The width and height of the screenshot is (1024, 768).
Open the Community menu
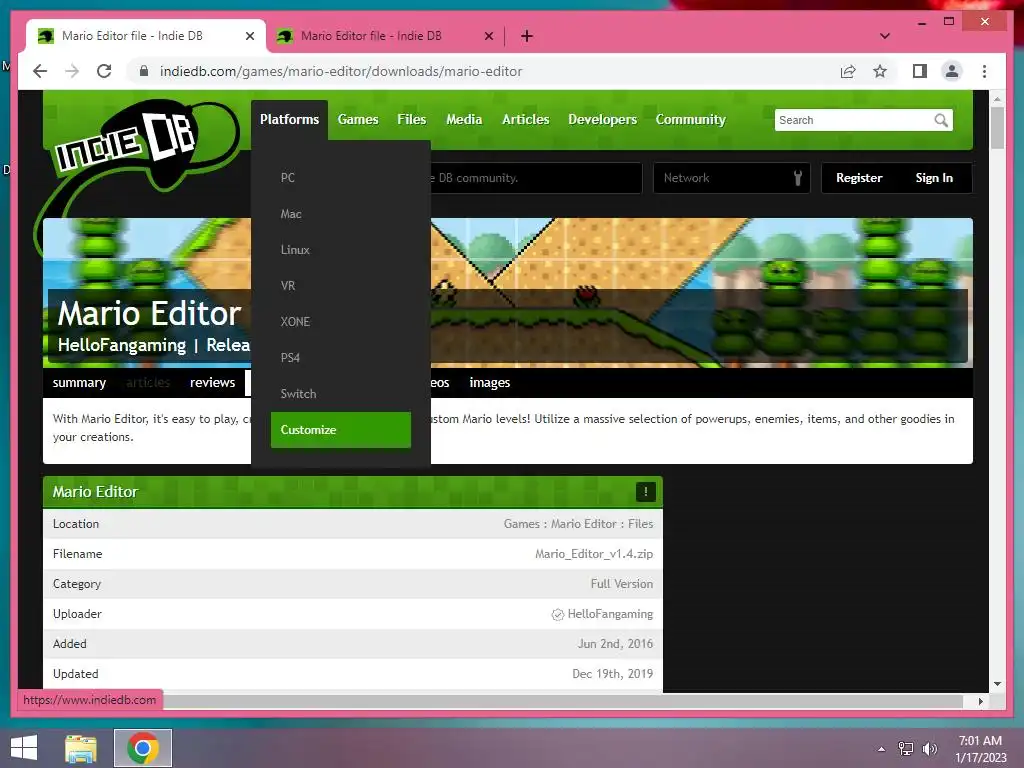click(690, 120)
